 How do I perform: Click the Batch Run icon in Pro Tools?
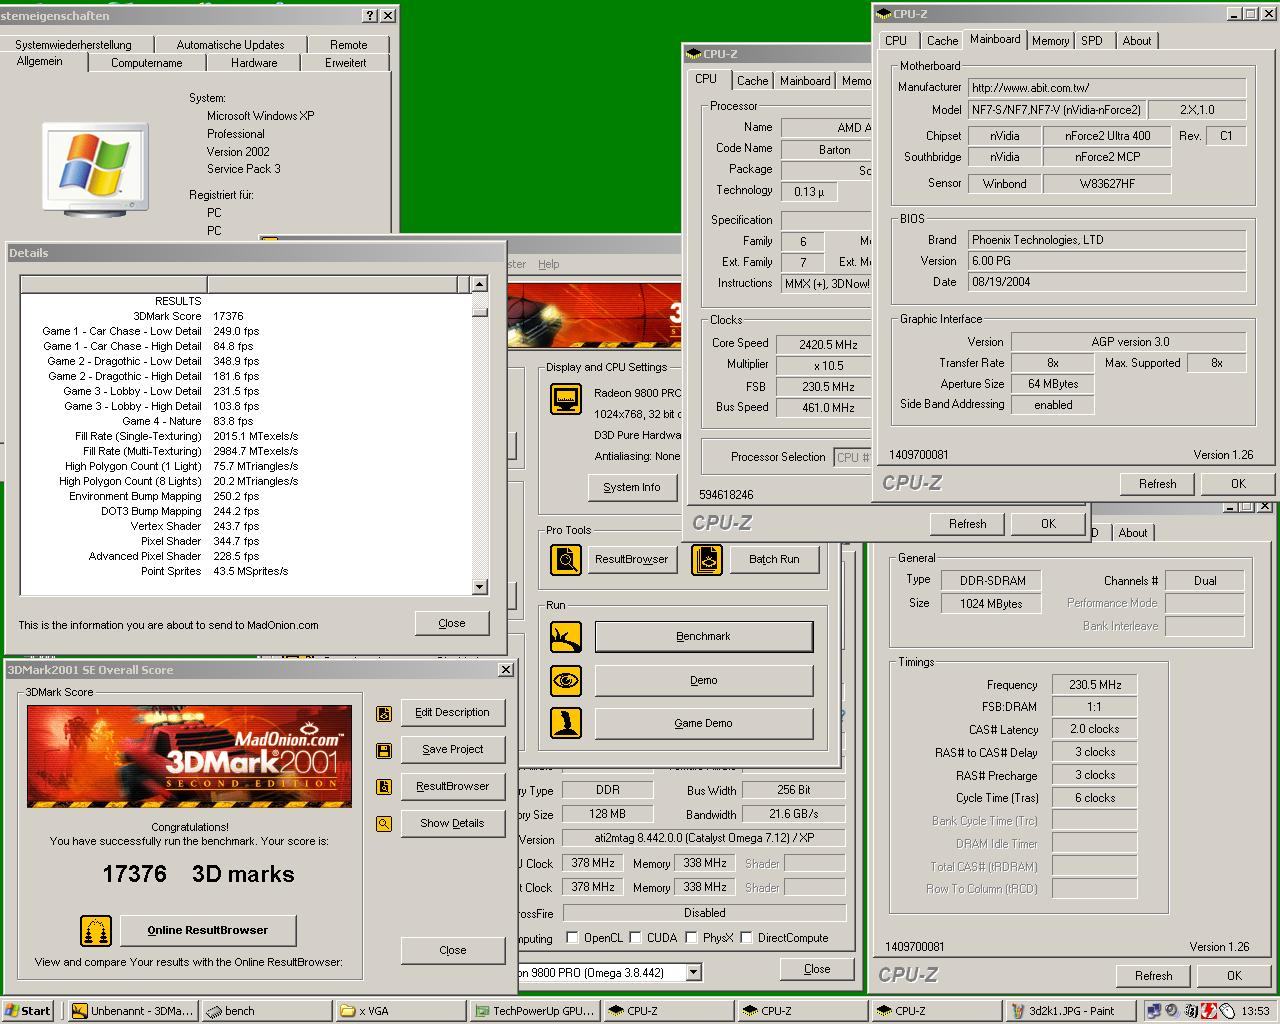tap(707, 559)
